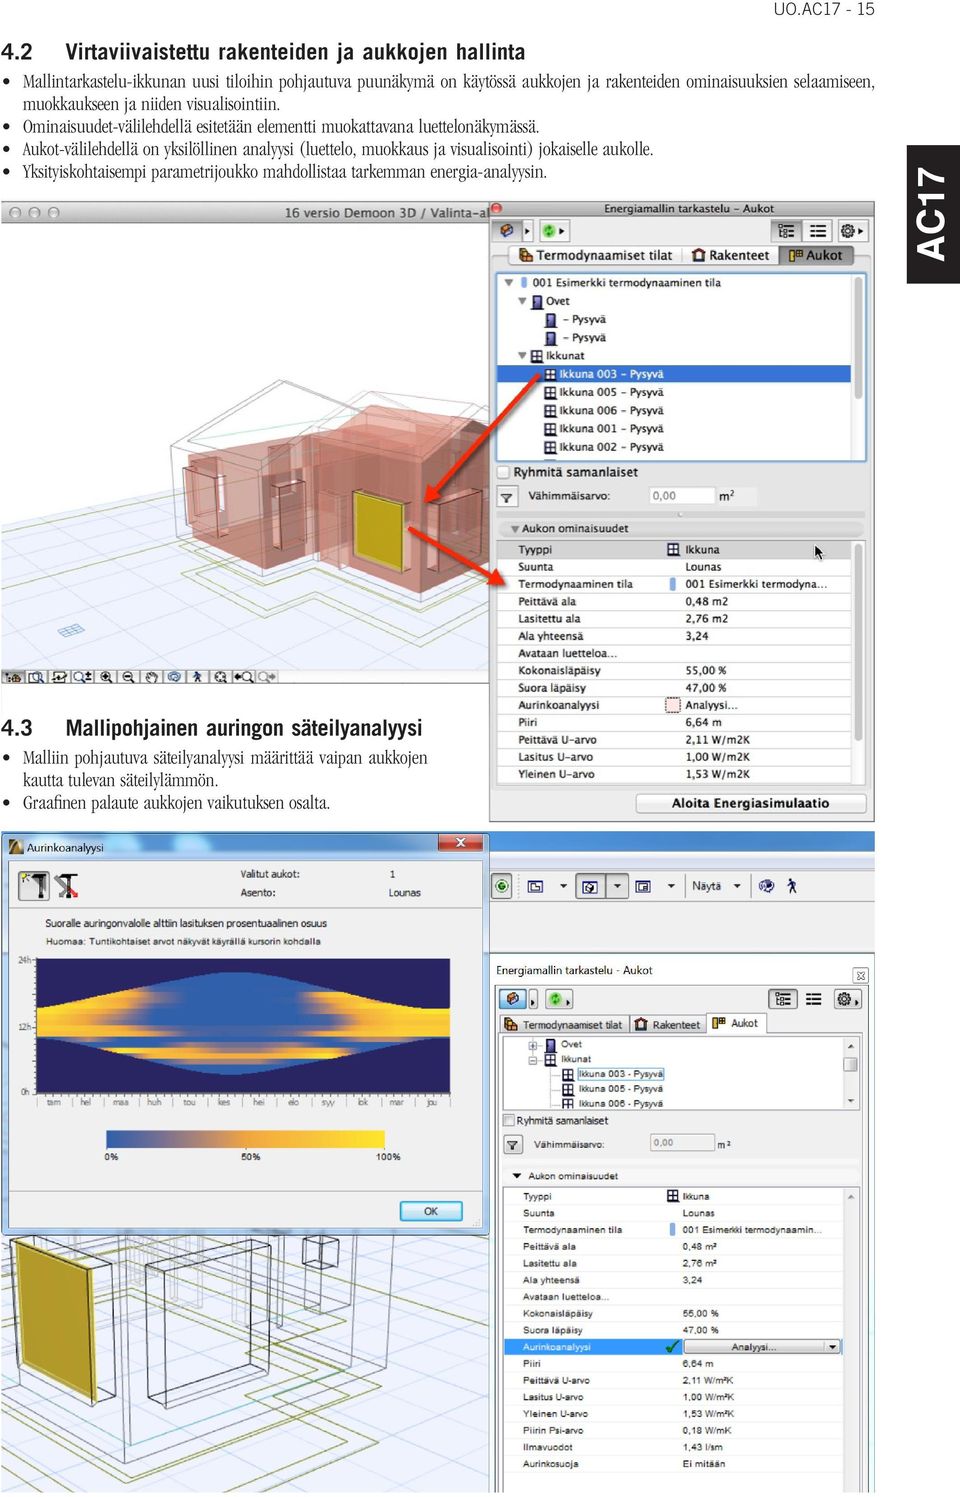
Task: Click the solar radiation heatmap chart
Action: point(244,1025)
